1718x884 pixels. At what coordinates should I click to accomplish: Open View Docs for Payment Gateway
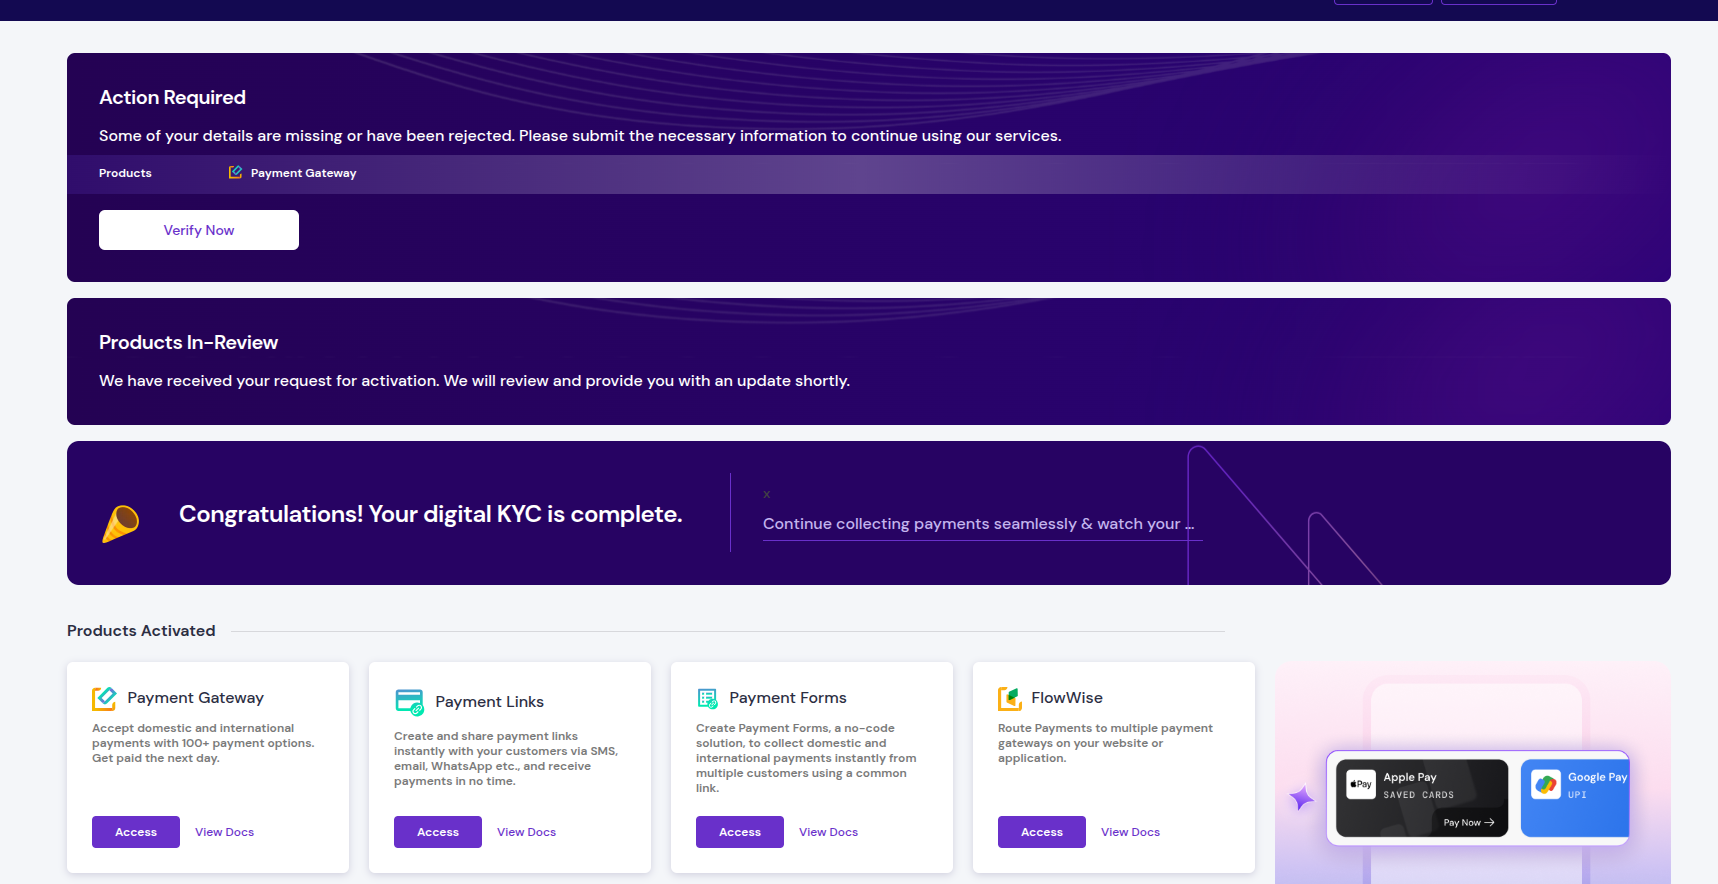click(225, 832)
